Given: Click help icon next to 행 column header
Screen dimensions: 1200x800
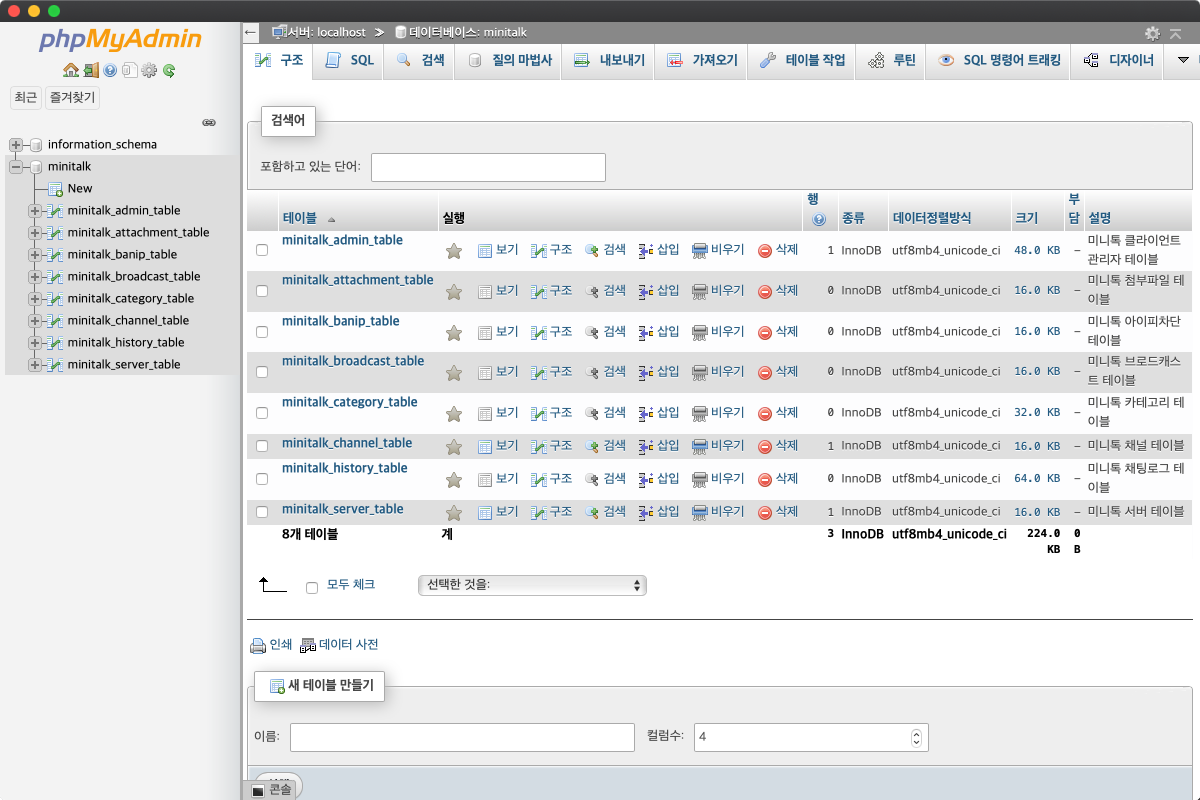Looking at the screenshot, I should (x=819, y=219).
